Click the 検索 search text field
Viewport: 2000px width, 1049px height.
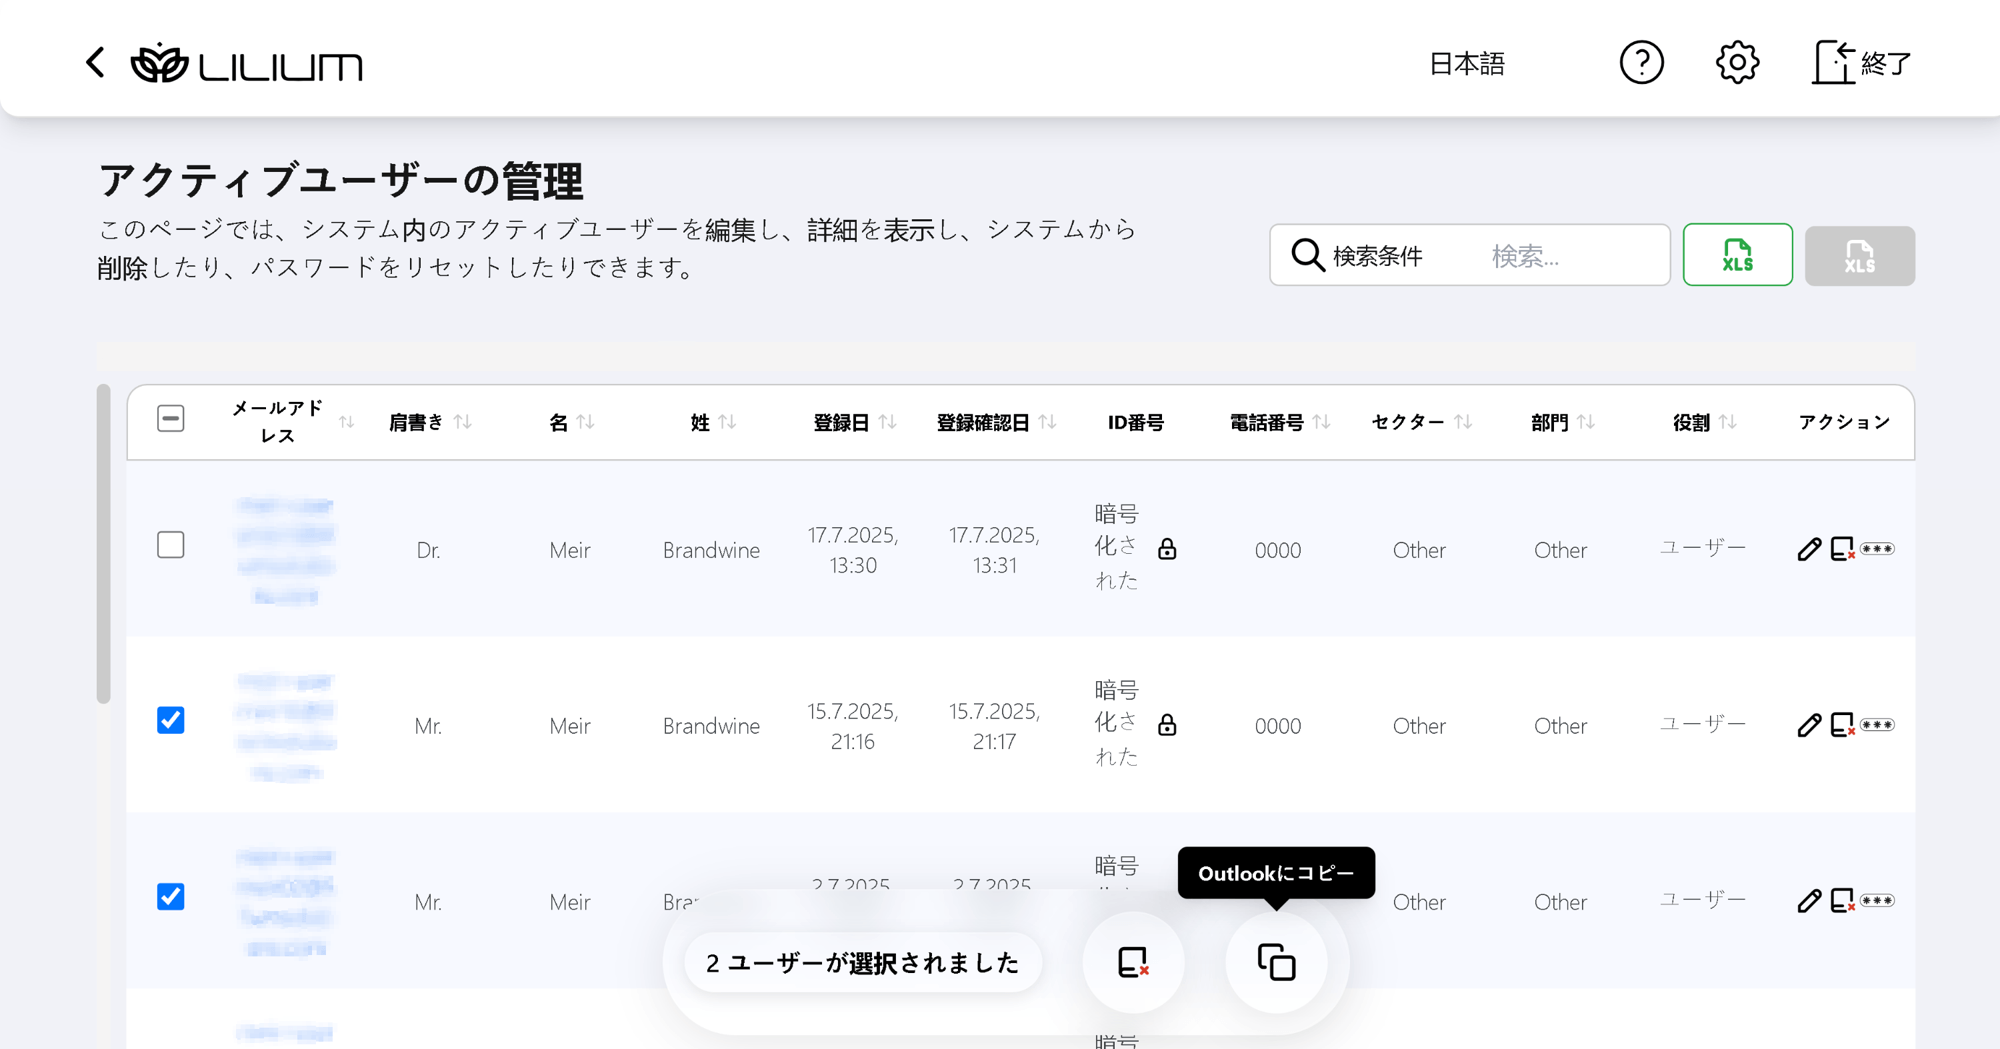point(1570,256)
